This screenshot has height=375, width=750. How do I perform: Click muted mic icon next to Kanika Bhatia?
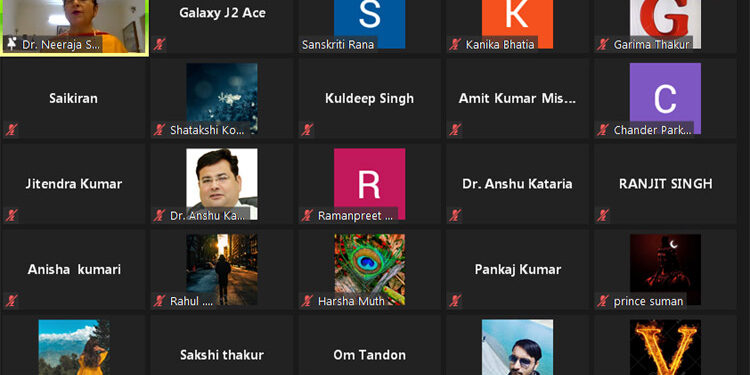point(455,44)
